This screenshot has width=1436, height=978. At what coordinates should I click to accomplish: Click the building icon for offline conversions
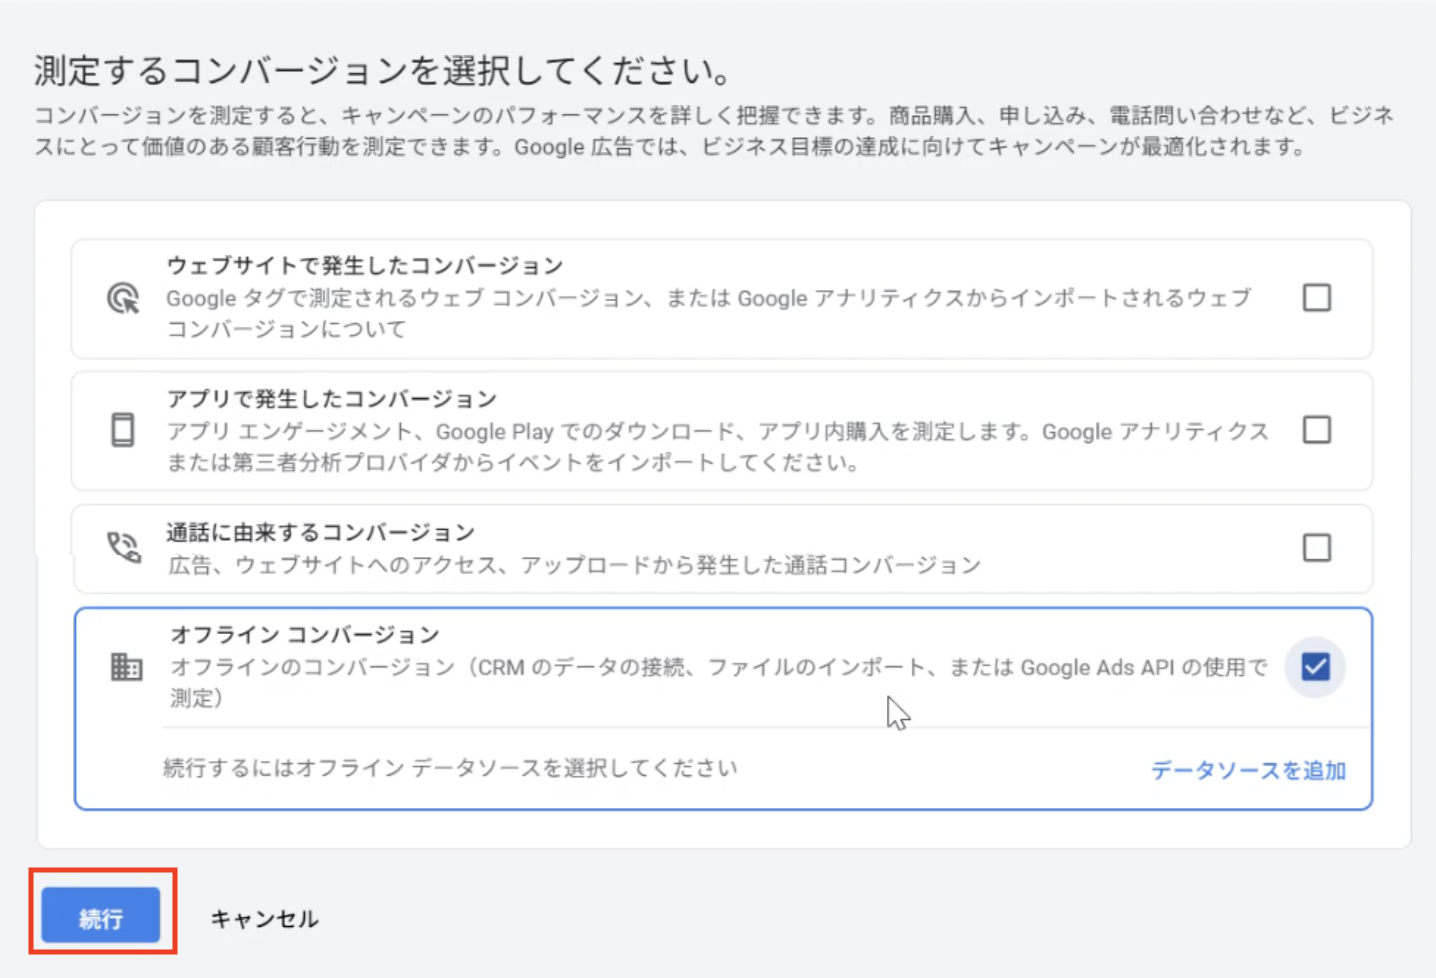click(x=126, y=667)
